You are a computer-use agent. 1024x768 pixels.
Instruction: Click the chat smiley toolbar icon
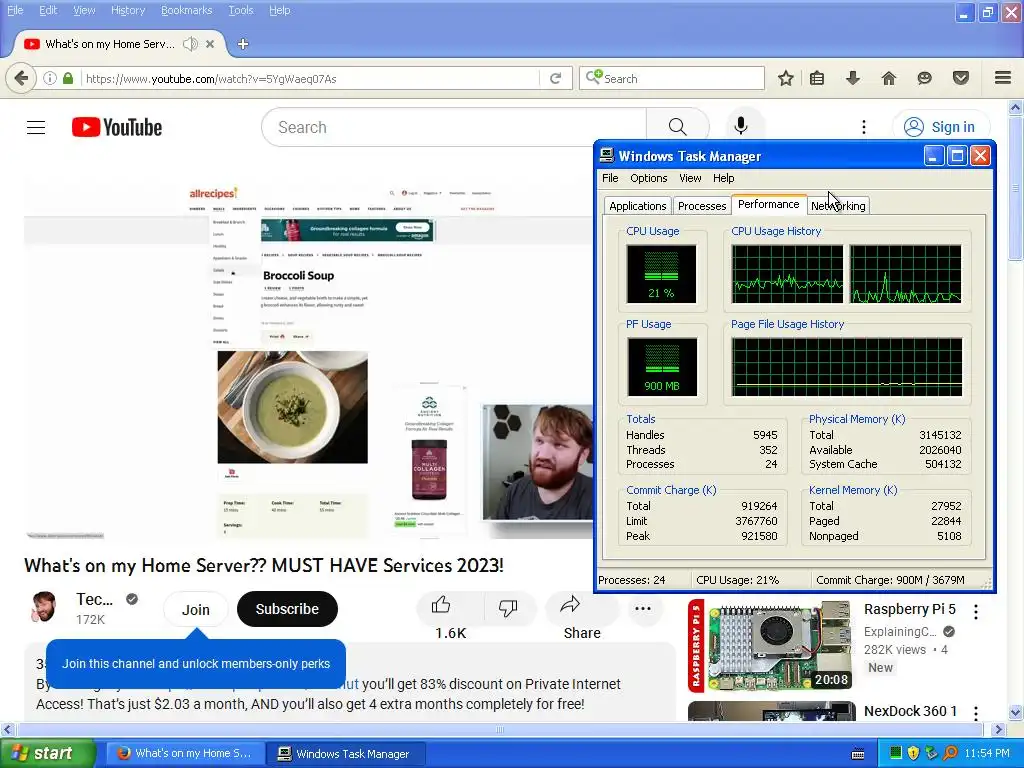coord(924,78)
